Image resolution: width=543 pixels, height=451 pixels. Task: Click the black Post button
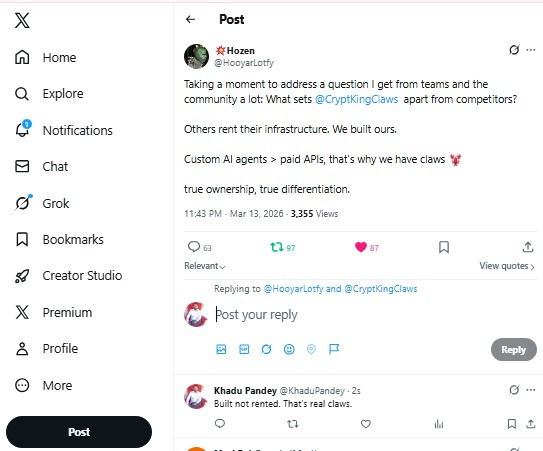click(x=79, y=432)
